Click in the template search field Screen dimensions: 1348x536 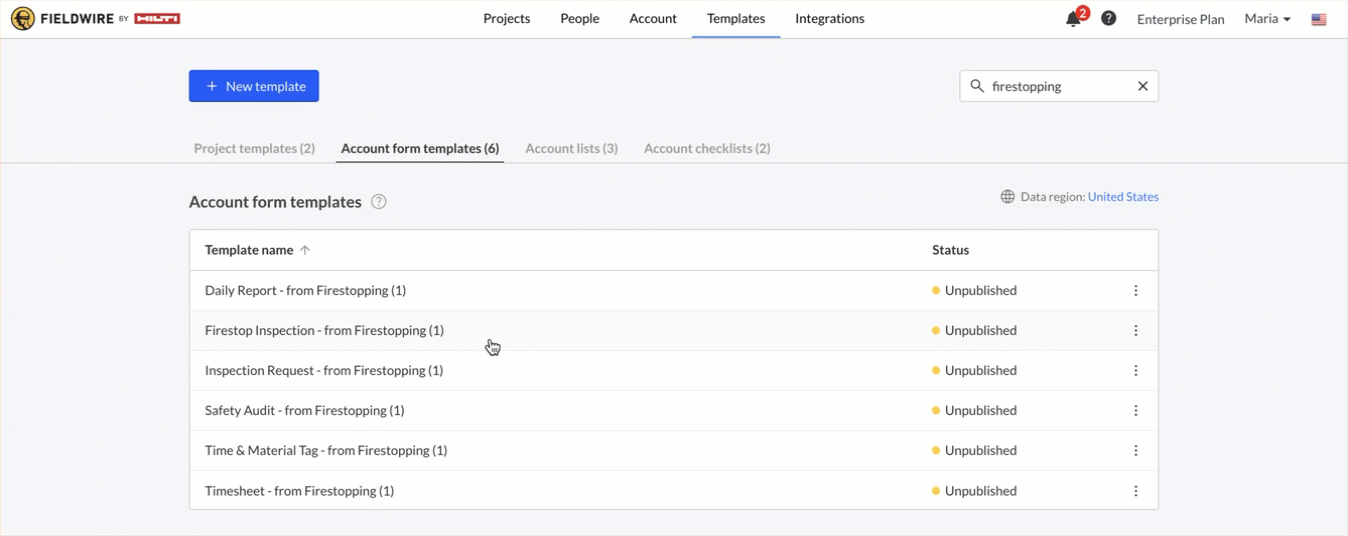coord(1055,86)
